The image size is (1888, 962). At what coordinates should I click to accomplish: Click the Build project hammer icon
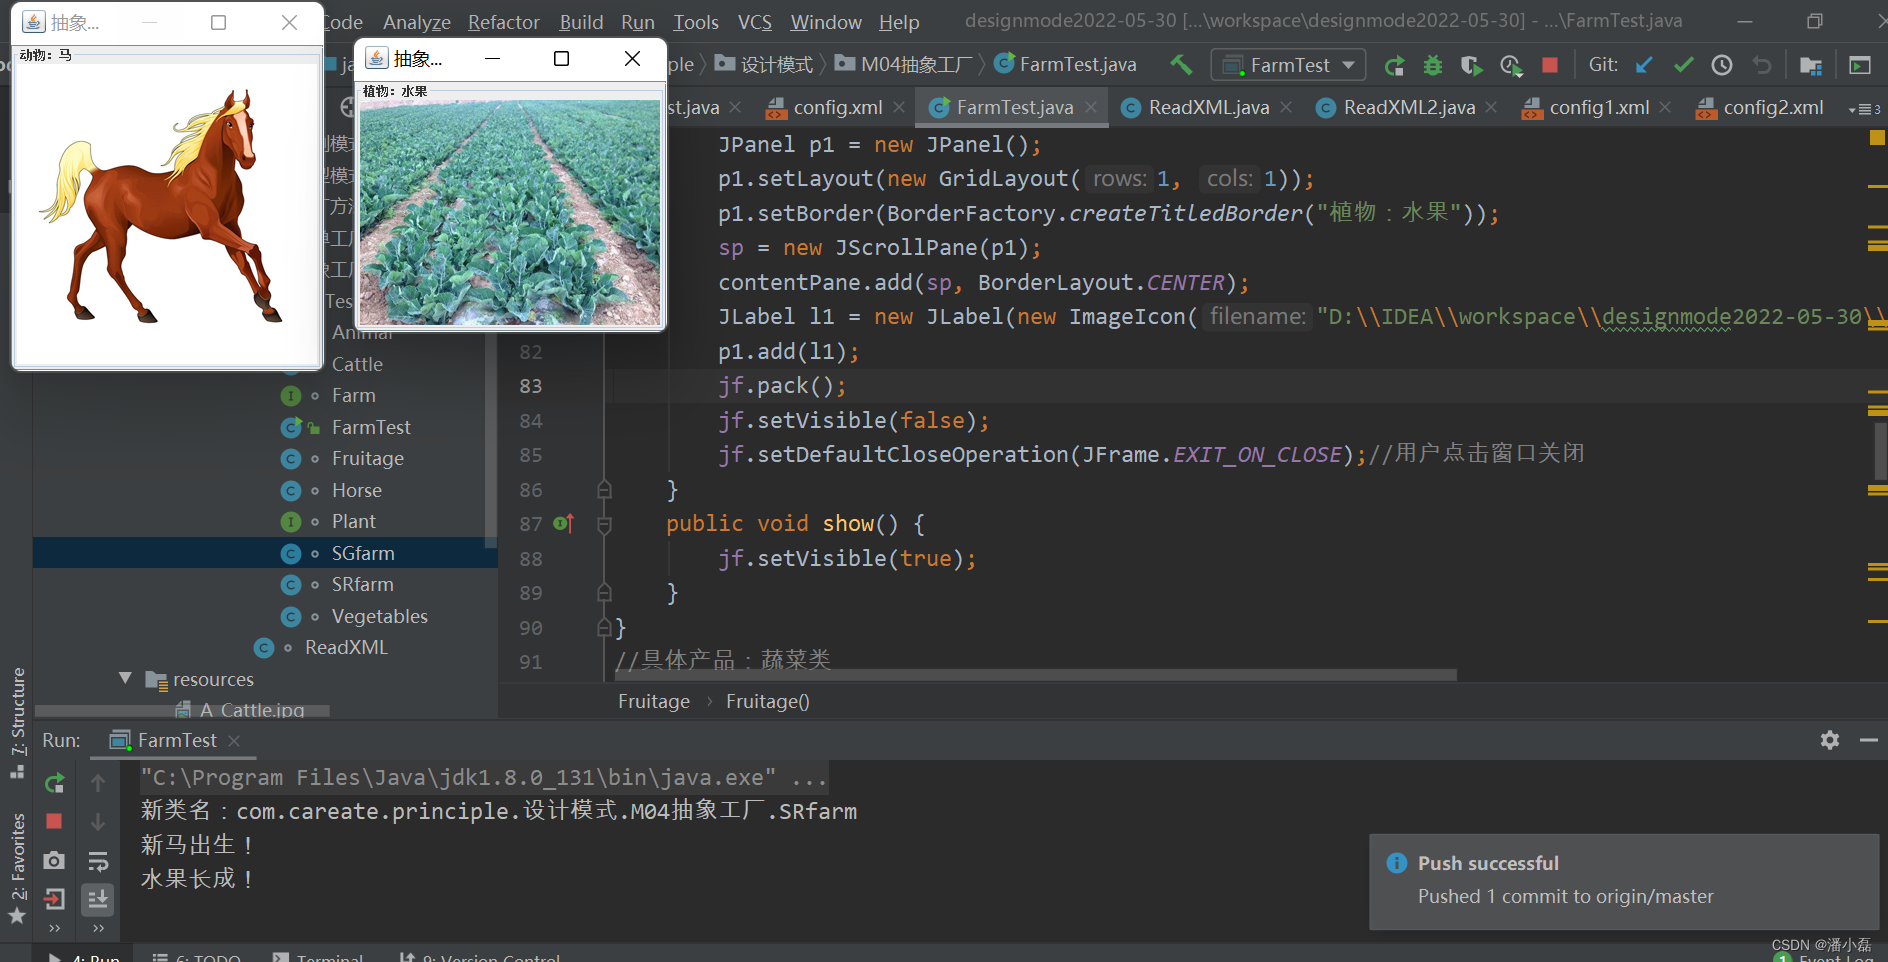1181,65
